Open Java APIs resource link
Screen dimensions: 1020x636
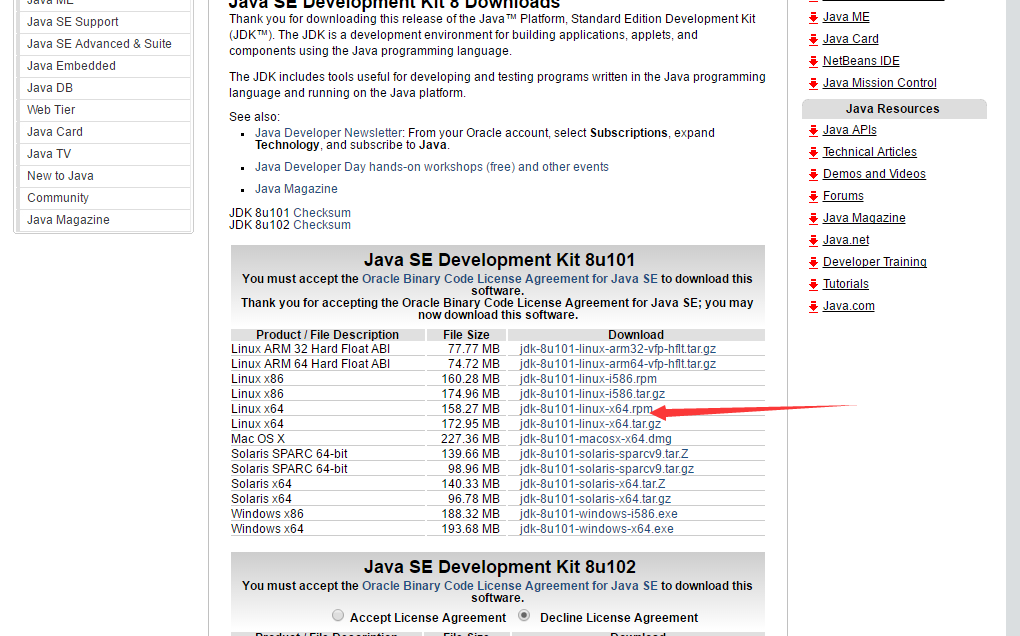click(x=849, y=130)
